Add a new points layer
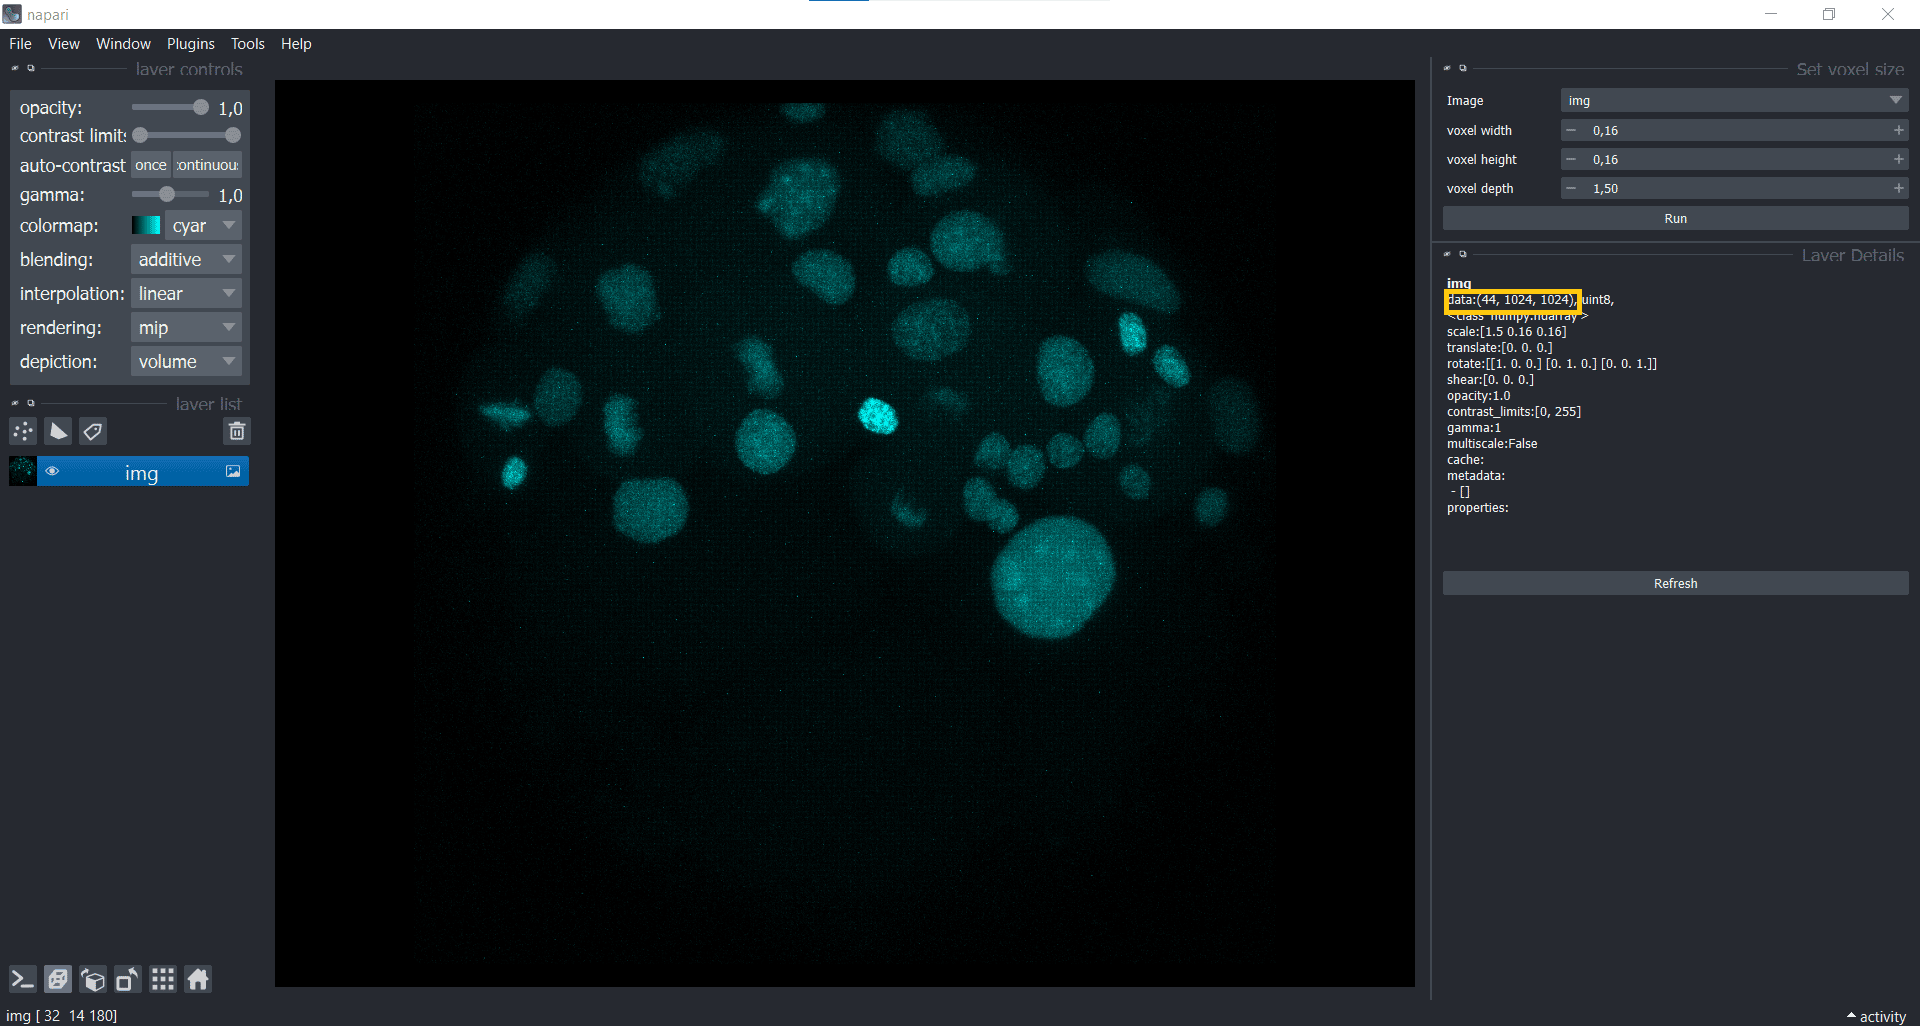The width and height of the screenshot is (1920, 1026). (23, 431)
